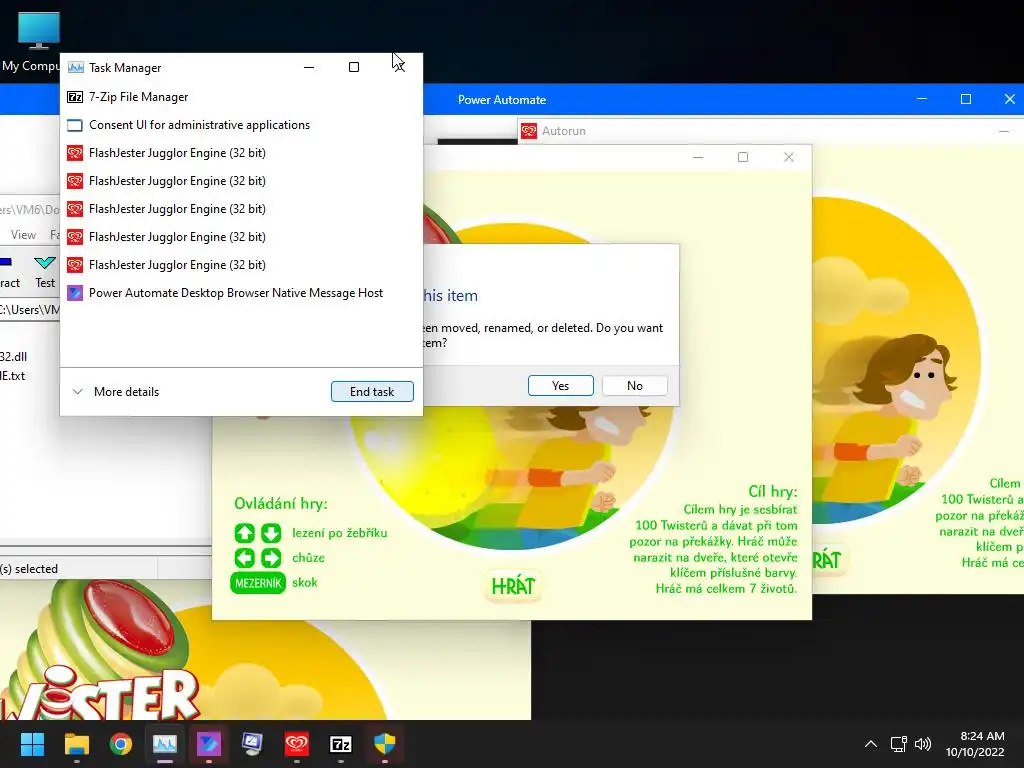Viewport: 1024px width, 768px height.
Task: Maximize the Power Automate window
Action: coord(966,99)
